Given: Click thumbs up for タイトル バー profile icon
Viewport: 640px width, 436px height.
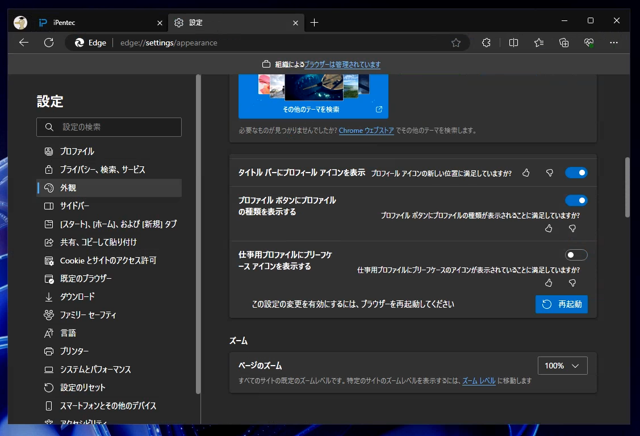Looking at the screenshot, I should [x=526, y=173].
